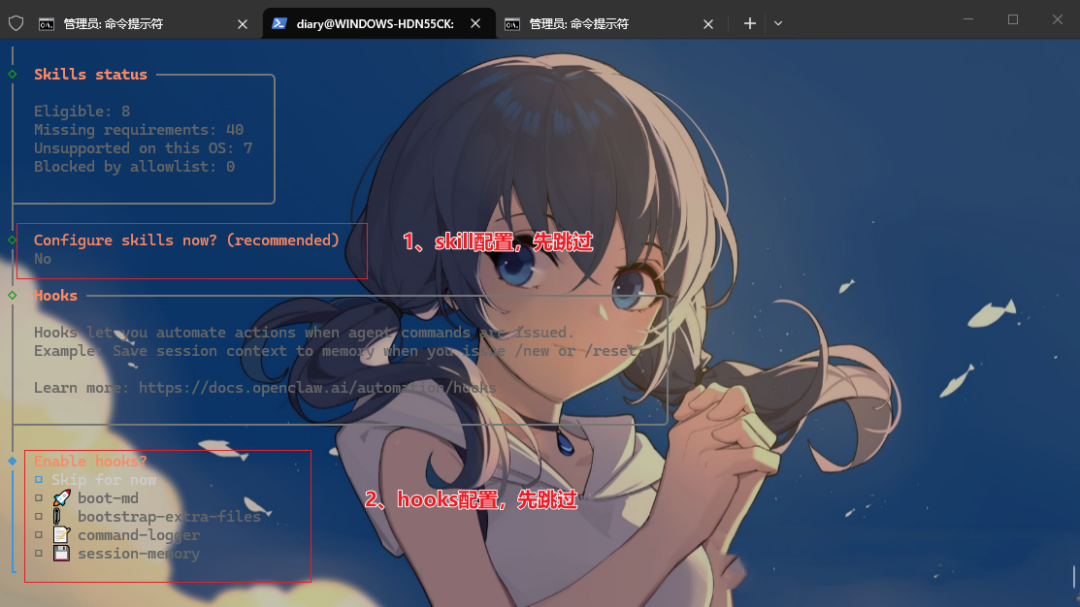1080x607 pixels.
Task: Check the bootstrap-extra-files hook checkbox
Action: (x=38, y=516)
